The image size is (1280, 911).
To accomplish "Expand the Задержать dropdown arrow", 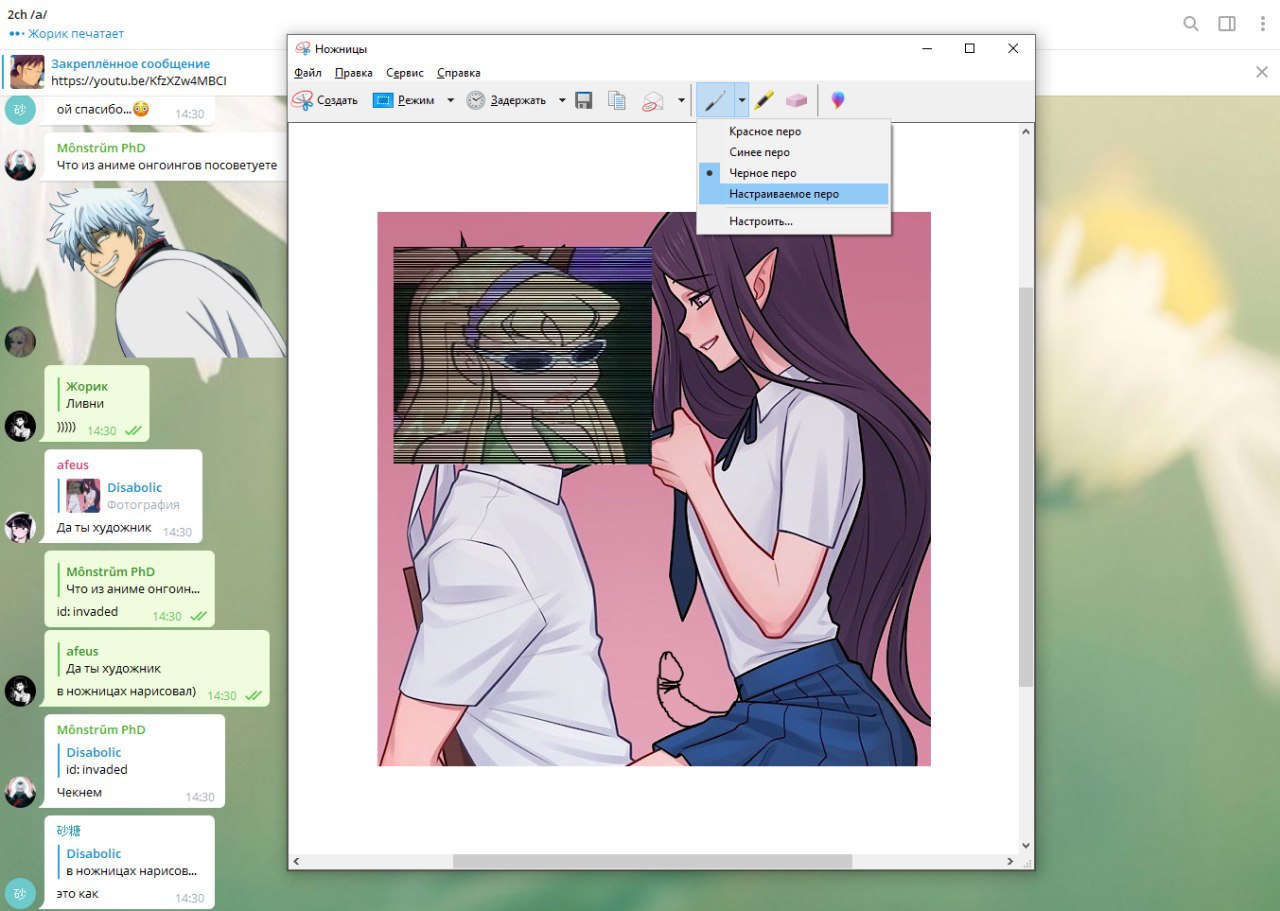I will coord(562,100).
